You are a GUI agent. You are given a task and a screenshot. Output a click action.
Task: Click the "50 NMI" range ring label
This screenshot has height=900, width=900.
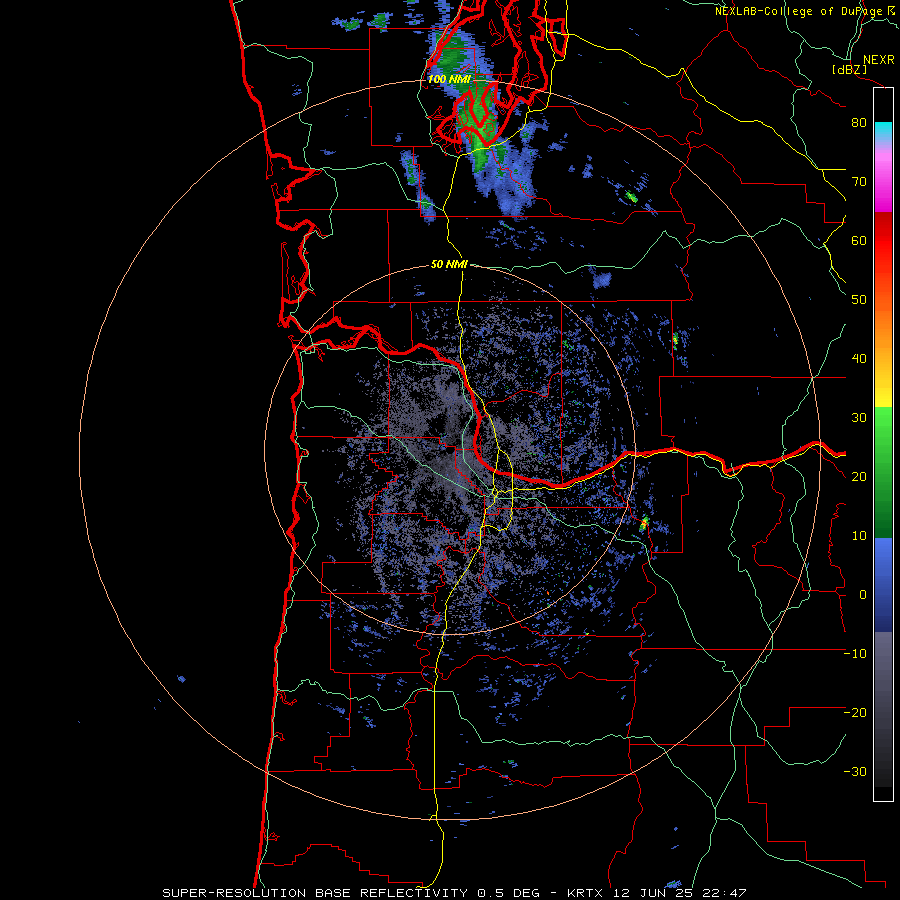point(449,265)
